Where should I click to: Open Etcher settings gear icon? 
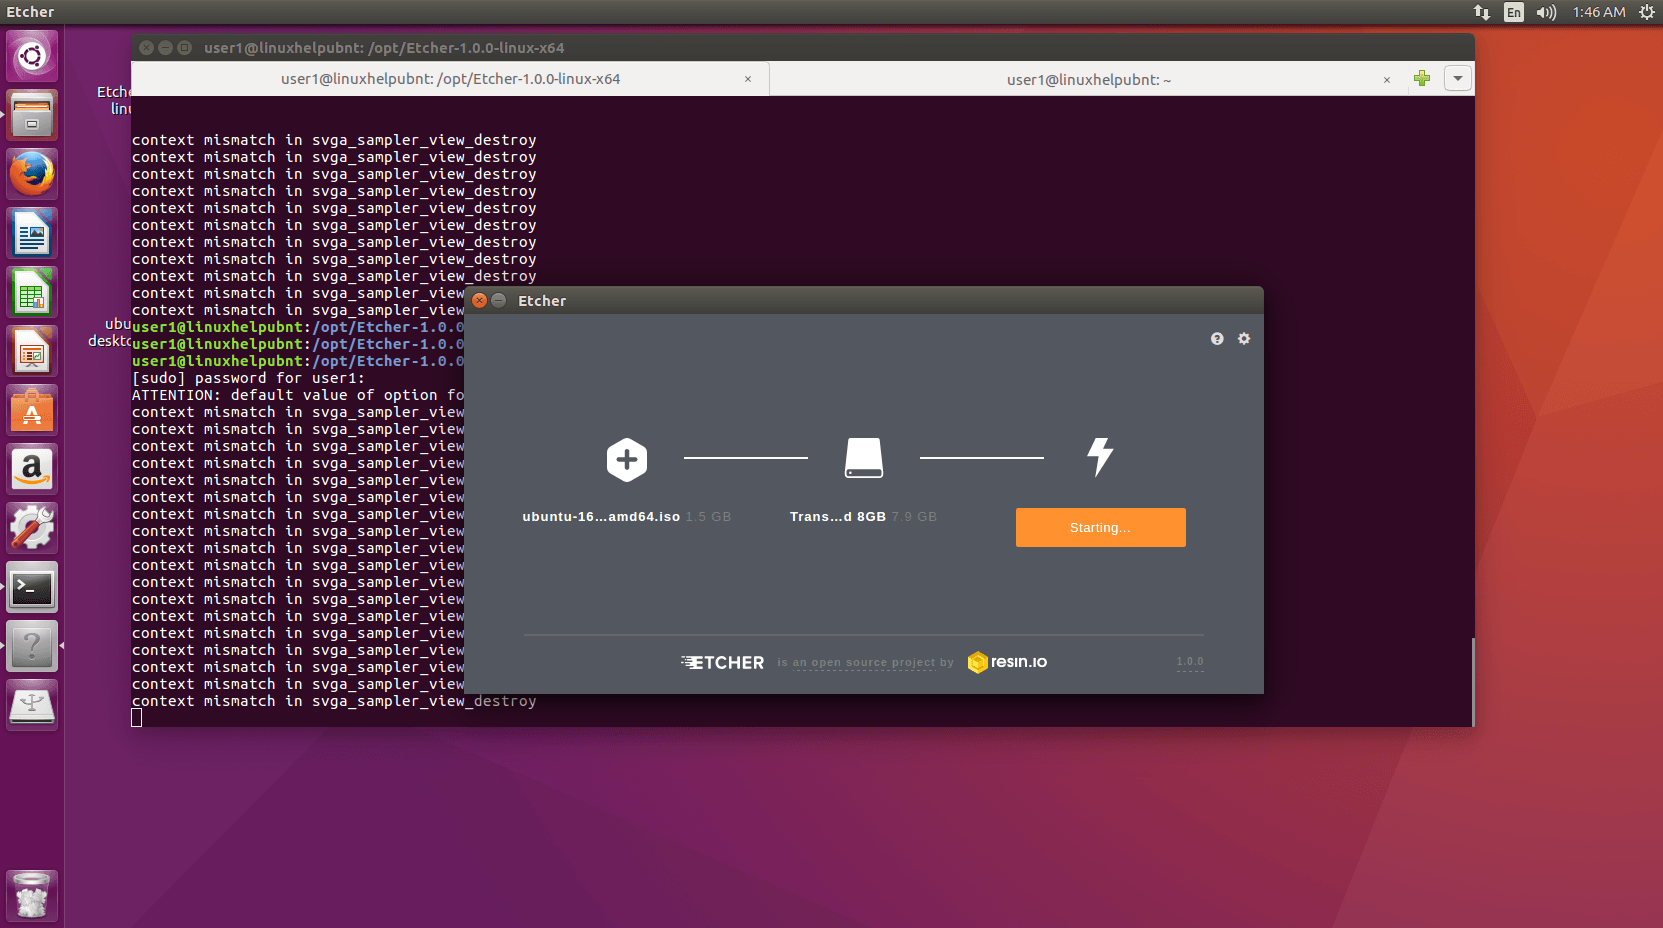tap(1244, 339)
